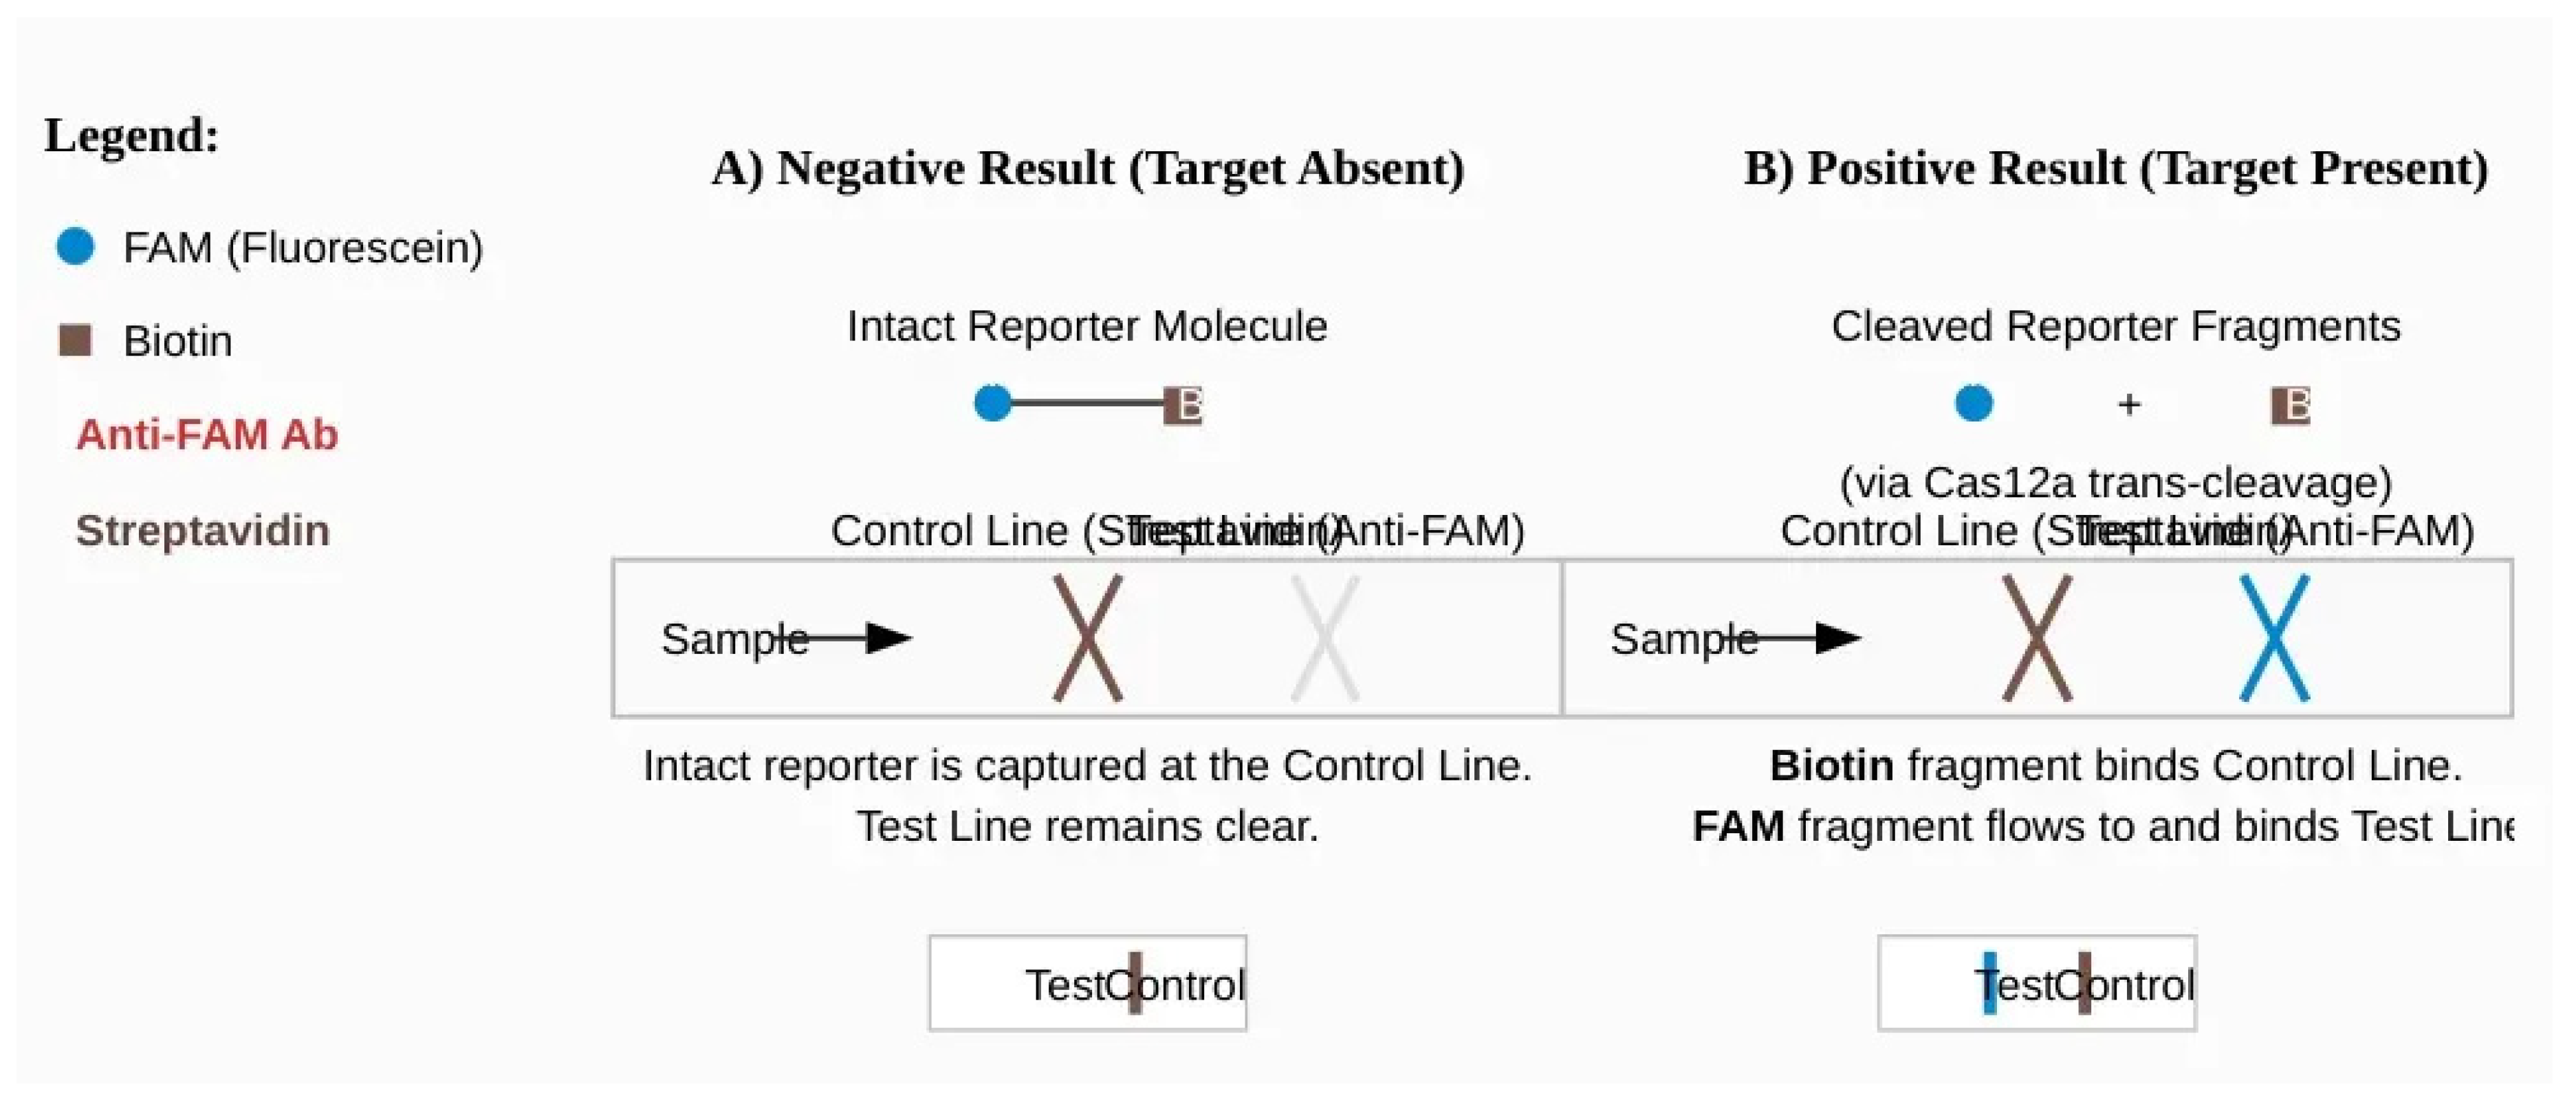Click the "(via Cas12a trans-cleavage)" caption
This screenshot has height=1100, width=2576.
coord(2116,482)
